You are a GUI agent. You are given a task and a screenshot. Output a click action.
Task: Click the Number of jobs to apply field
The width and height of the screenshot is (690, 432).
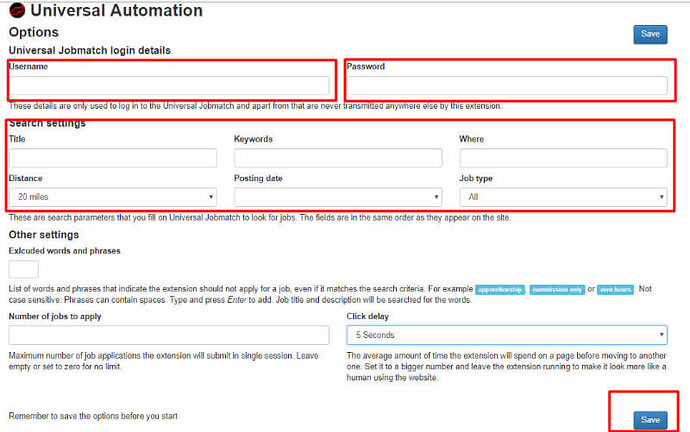coord(168,335)
